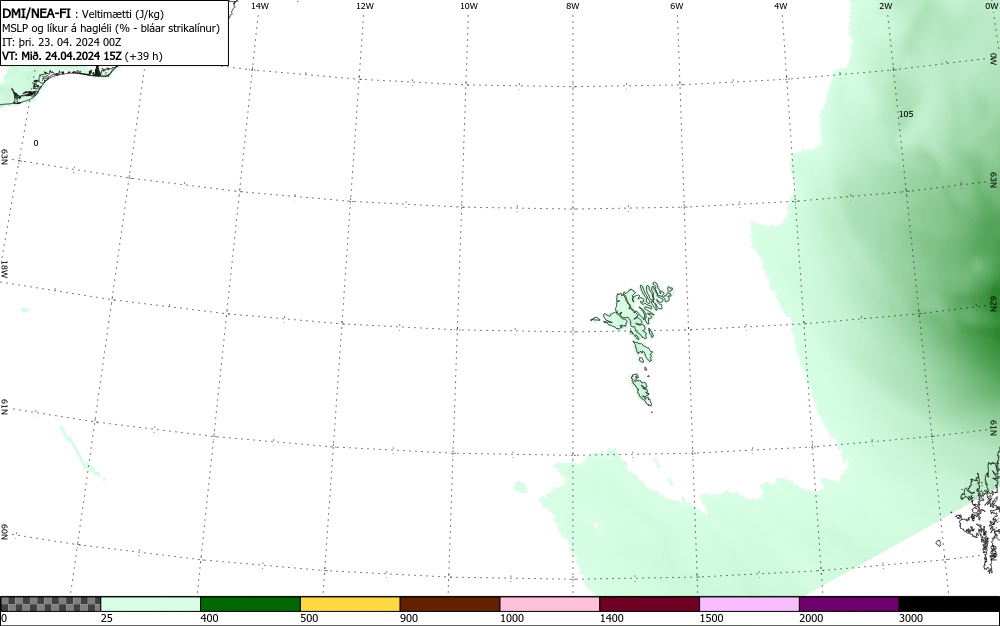This screenshot has width=1000, height=626.
Task: Click the 1000 legend value label
Action: click(512, 618)
